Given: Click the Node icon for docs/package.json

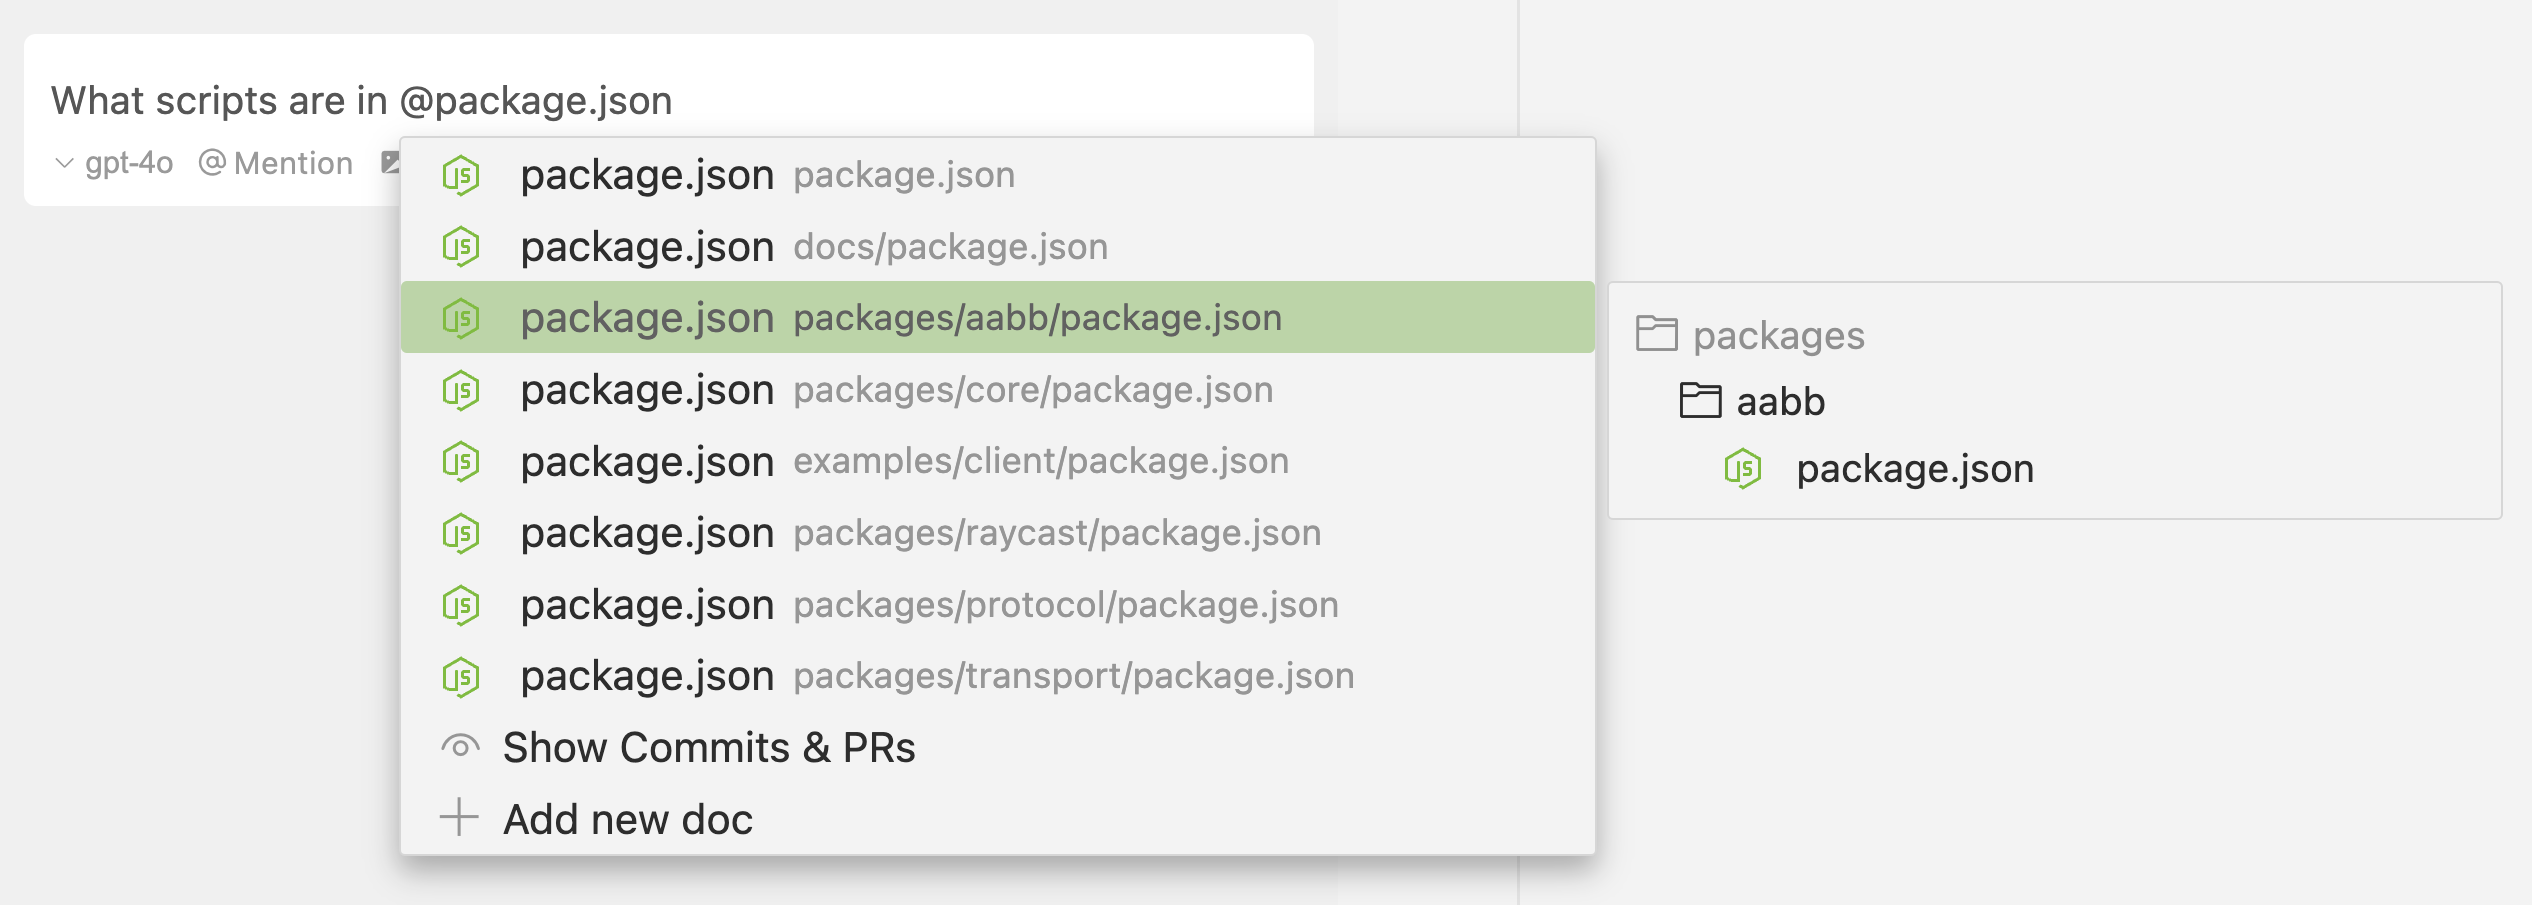Looking at the screenshot, I should coord(461,247).
